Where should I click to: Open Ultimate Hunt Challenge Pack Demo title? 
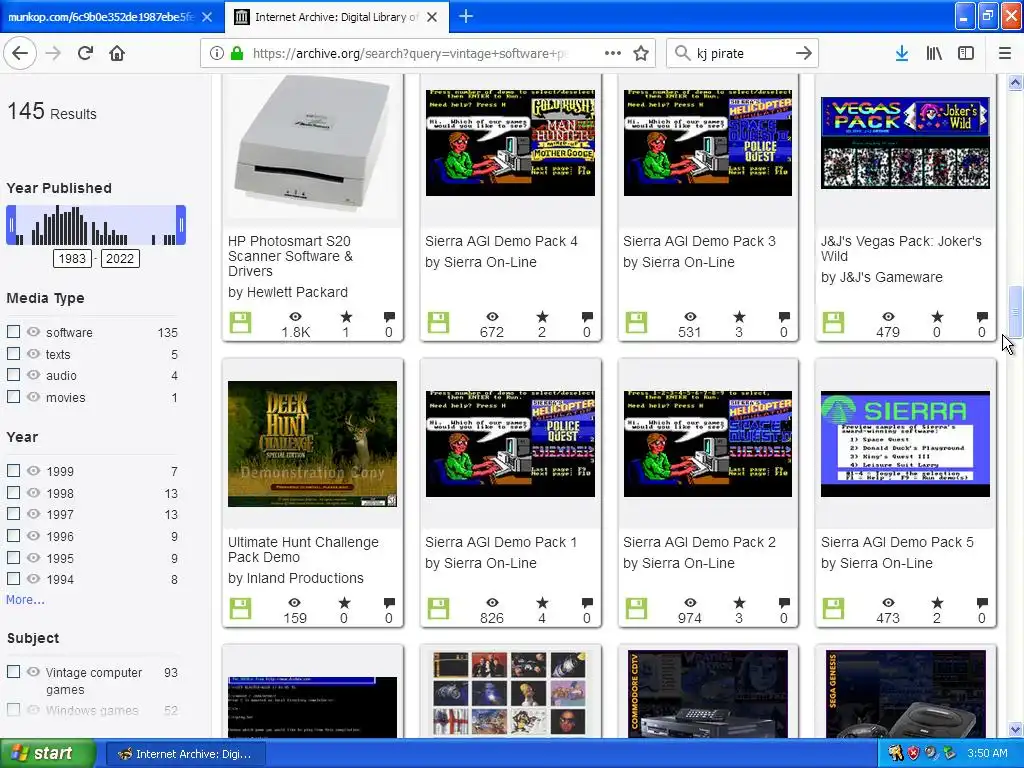click(x=303, y=549)
